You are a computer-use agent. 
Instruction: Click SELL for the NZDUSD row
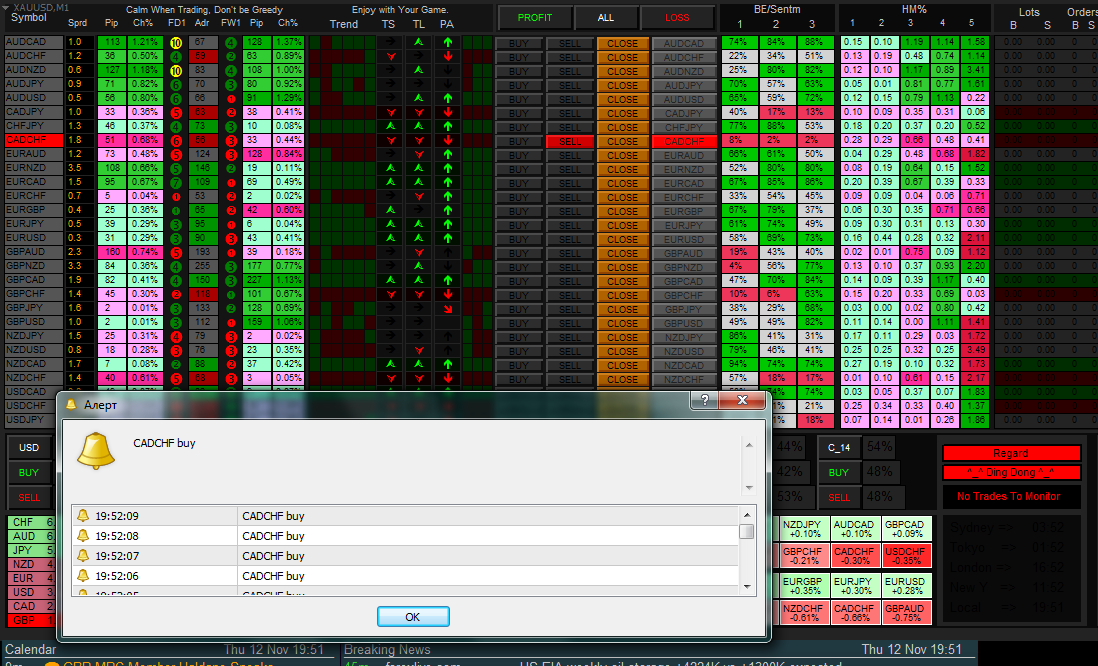(x=570, y=352)
